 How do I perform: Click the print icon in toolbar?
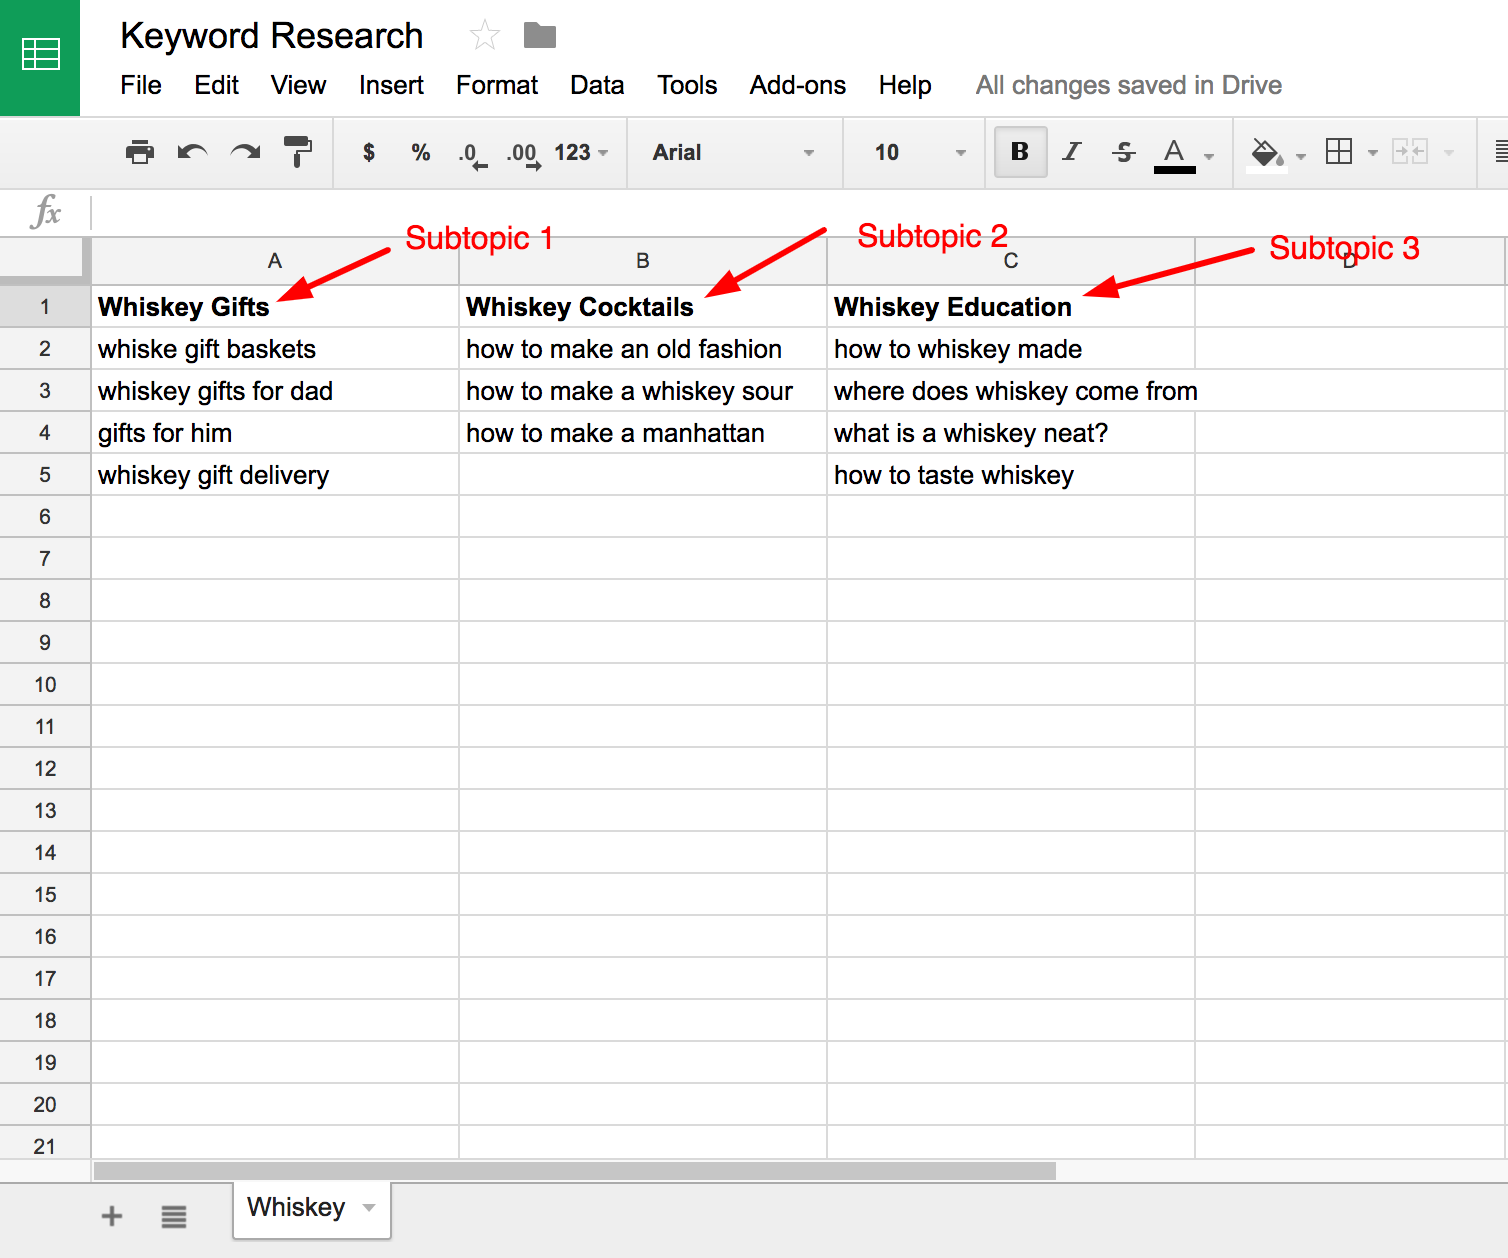pos(140,152)
